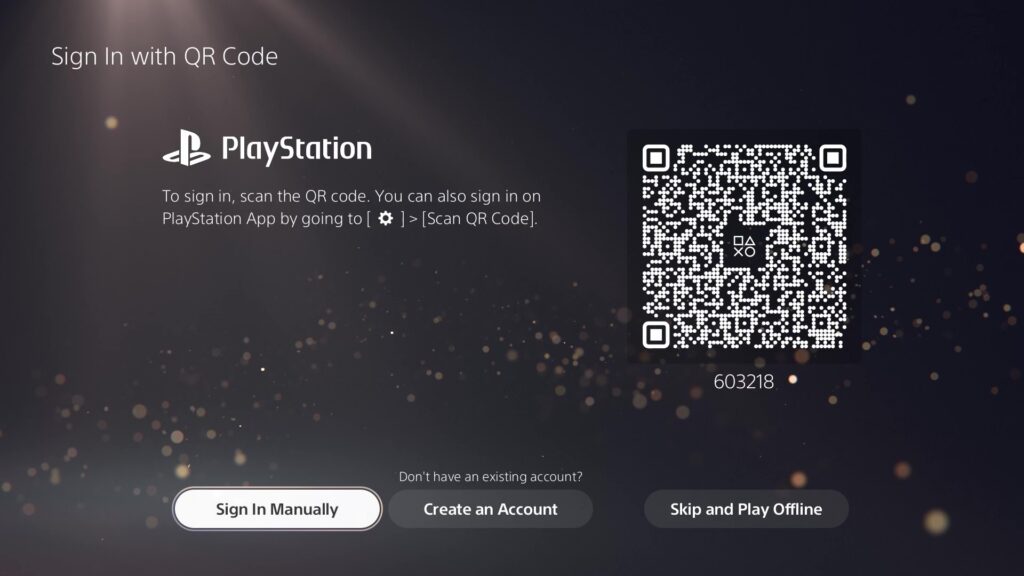Viewport: 1024px width, 576px height.
Task: Click the To sign in, scan instruction line
Action: (x=266, y=196)
